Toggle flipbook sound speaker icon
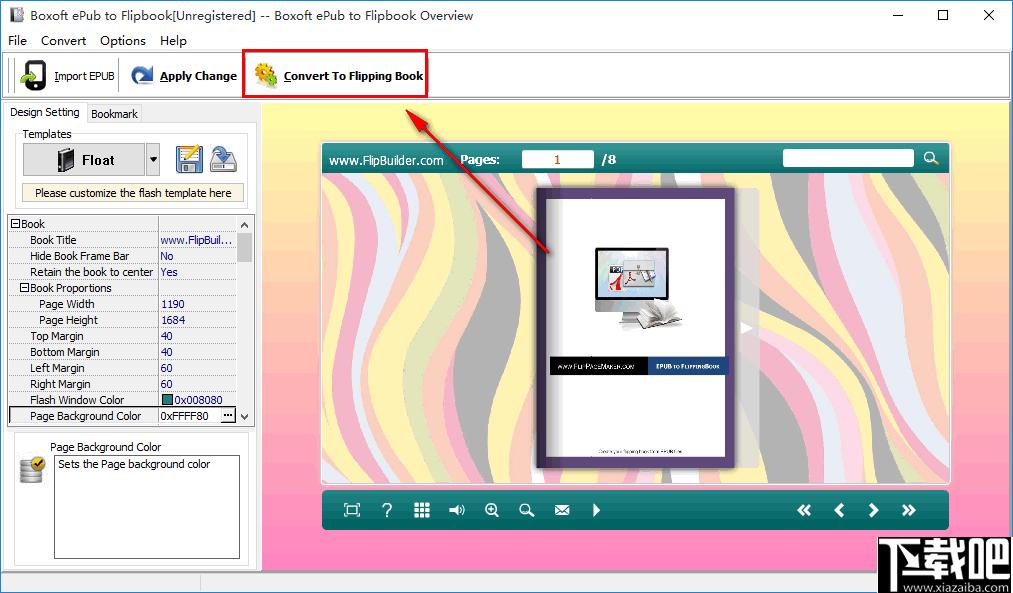 tap(457, 510)
